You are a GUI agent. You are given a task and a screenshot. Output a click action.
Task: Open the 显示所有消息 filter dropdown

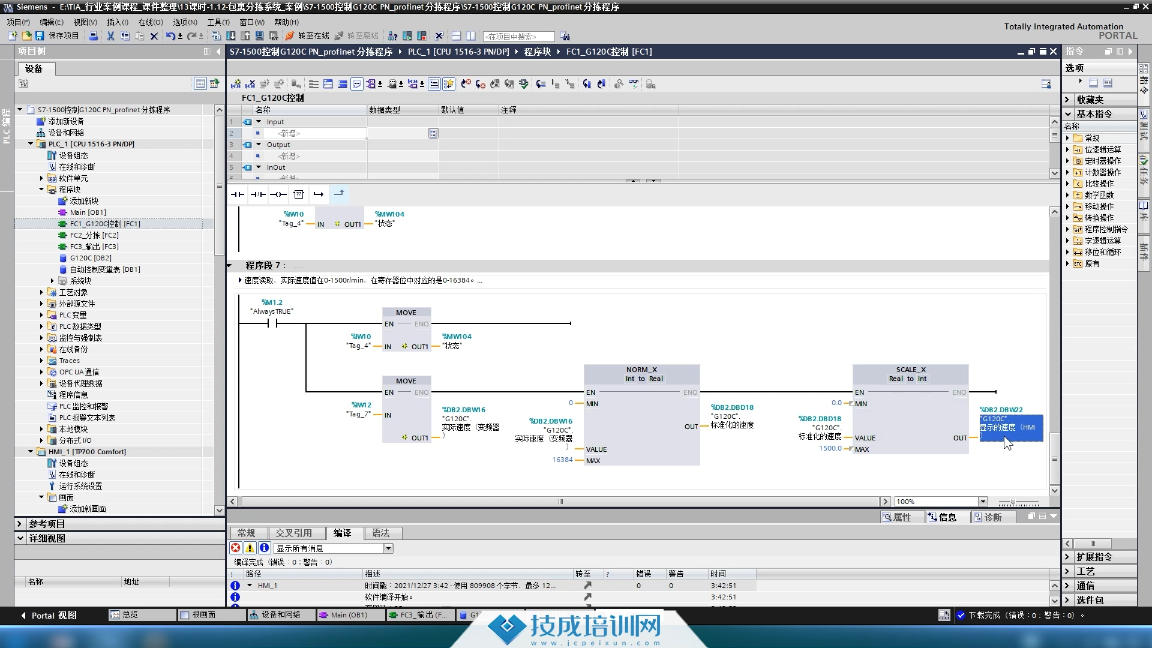(388, 548)
